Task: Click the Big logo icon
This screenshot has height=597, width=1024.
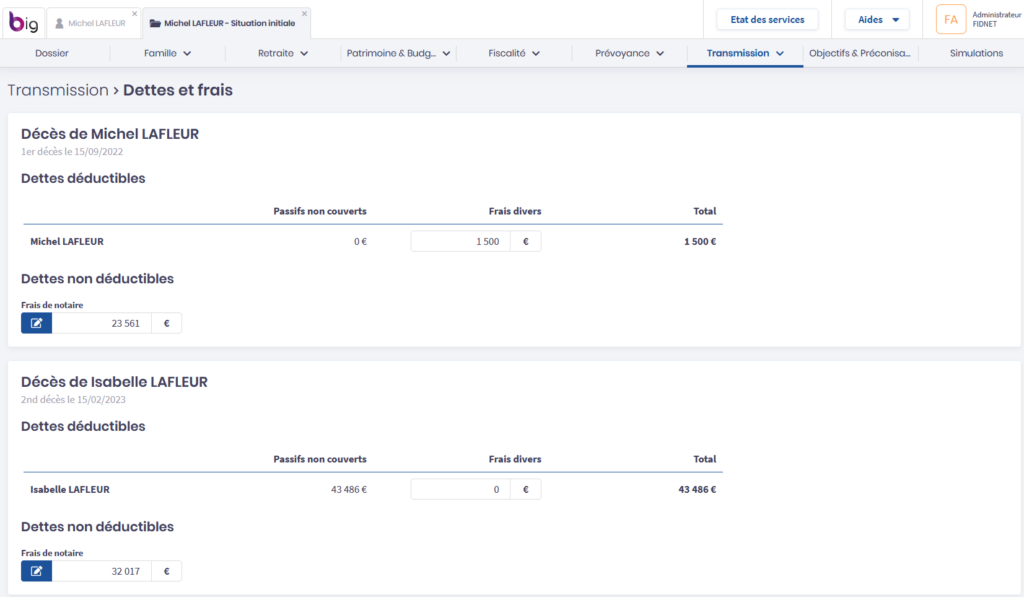Action: coord(23,21)
